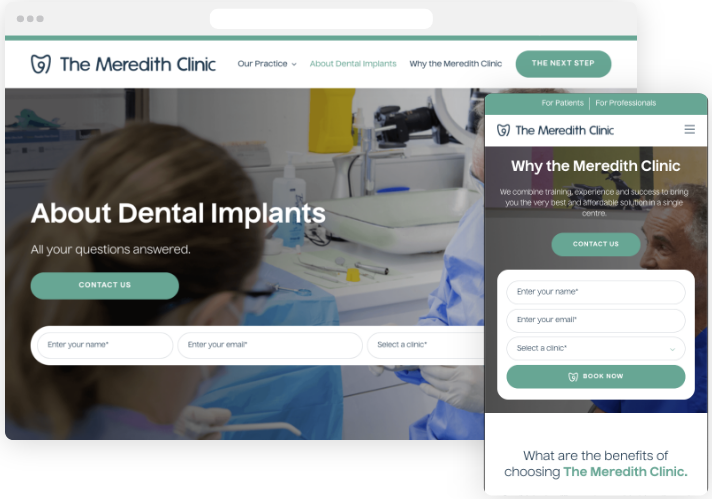712x499 pixels.
Task: Click the desktop CONTACT US button
Action: [105, 285]
